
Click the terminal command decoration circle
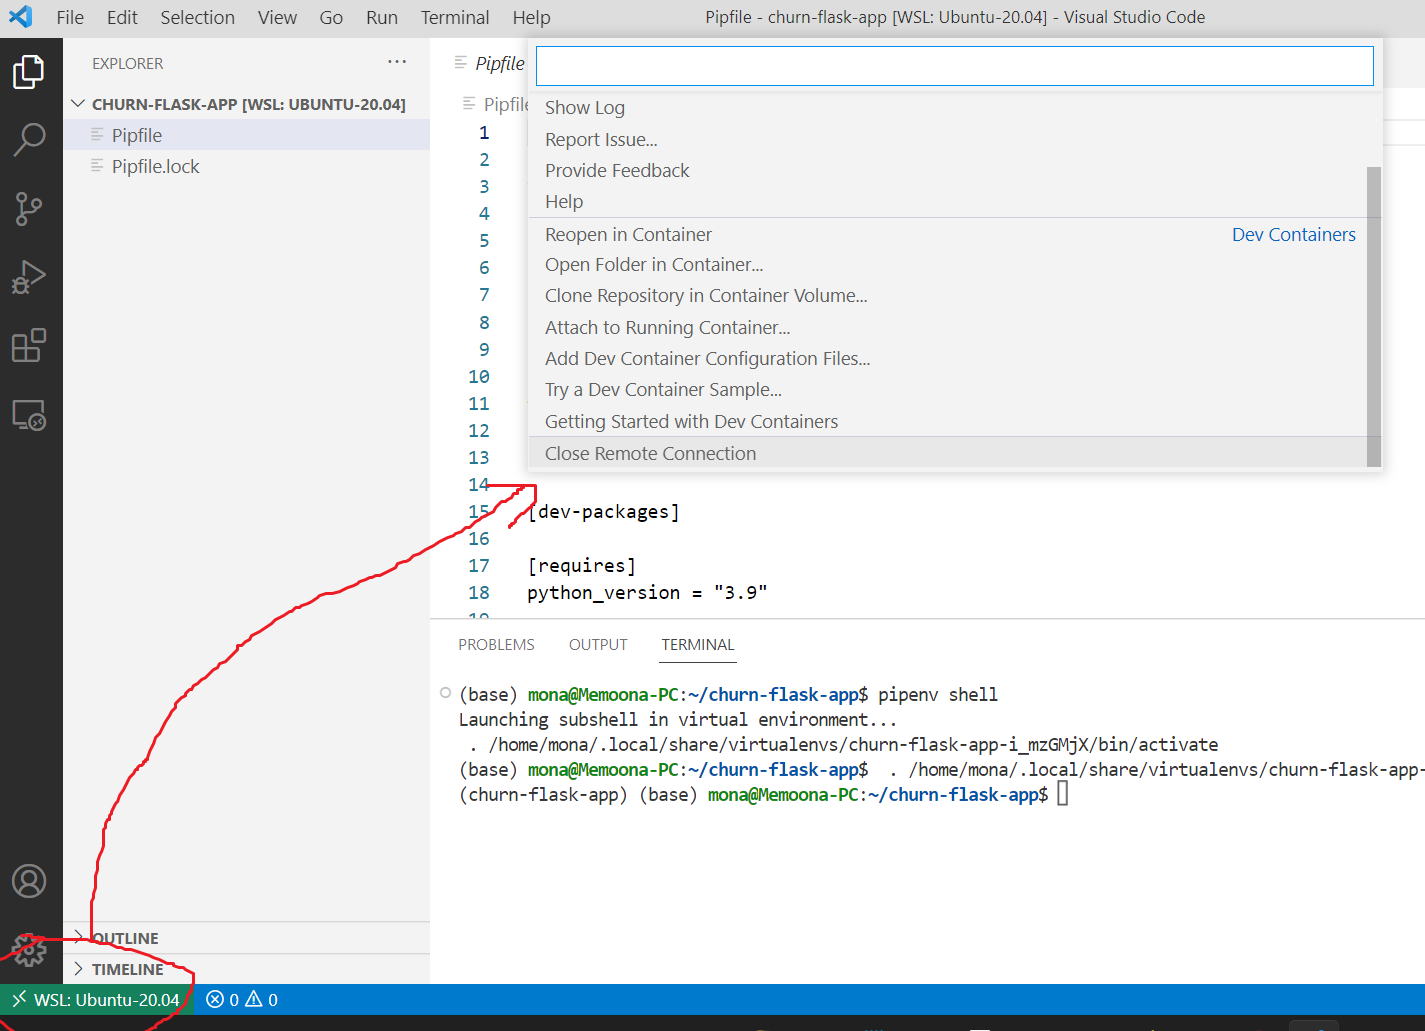point(445,692)
